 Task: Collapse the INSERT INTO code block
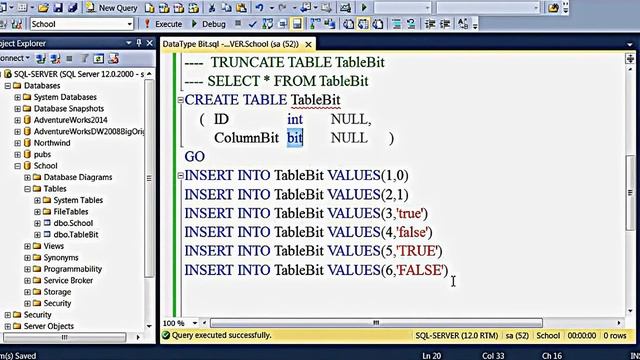(x=180, y=176)
